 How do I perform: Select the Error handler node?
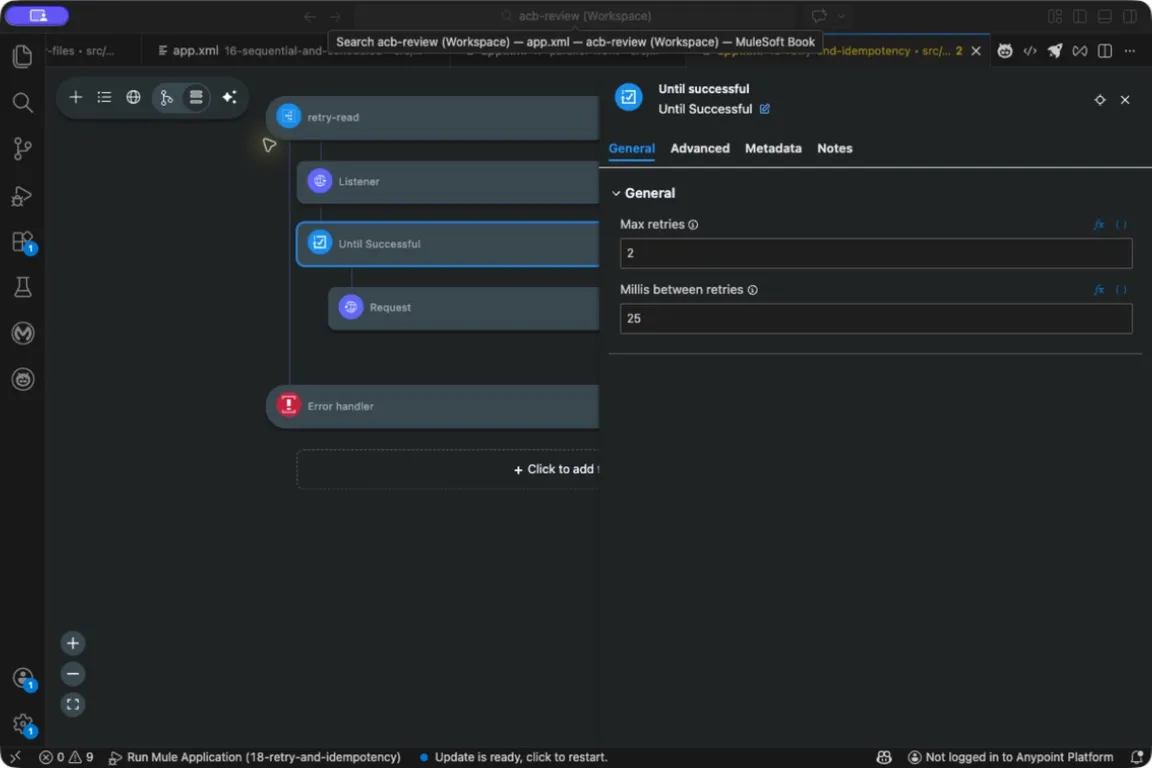[433, 406]
